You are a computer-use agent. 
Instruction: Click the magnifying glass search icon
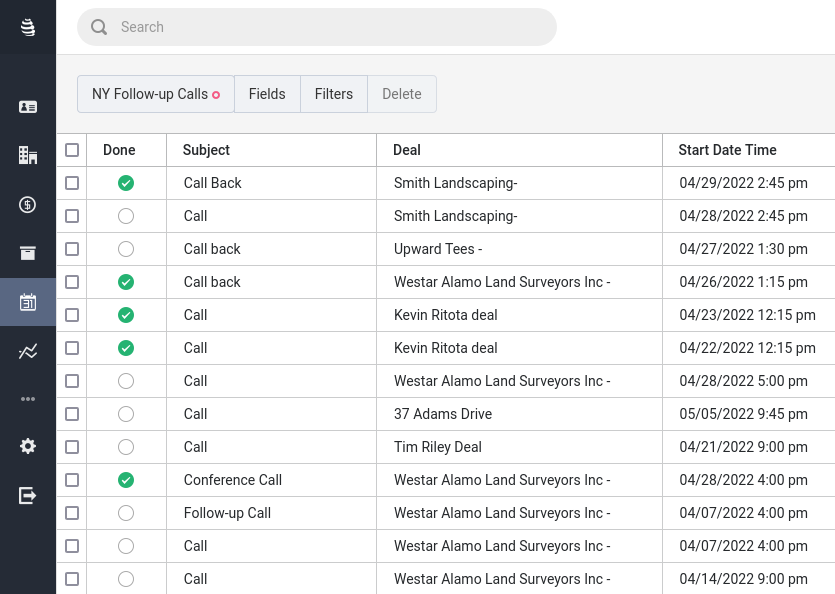click(99, 27)
